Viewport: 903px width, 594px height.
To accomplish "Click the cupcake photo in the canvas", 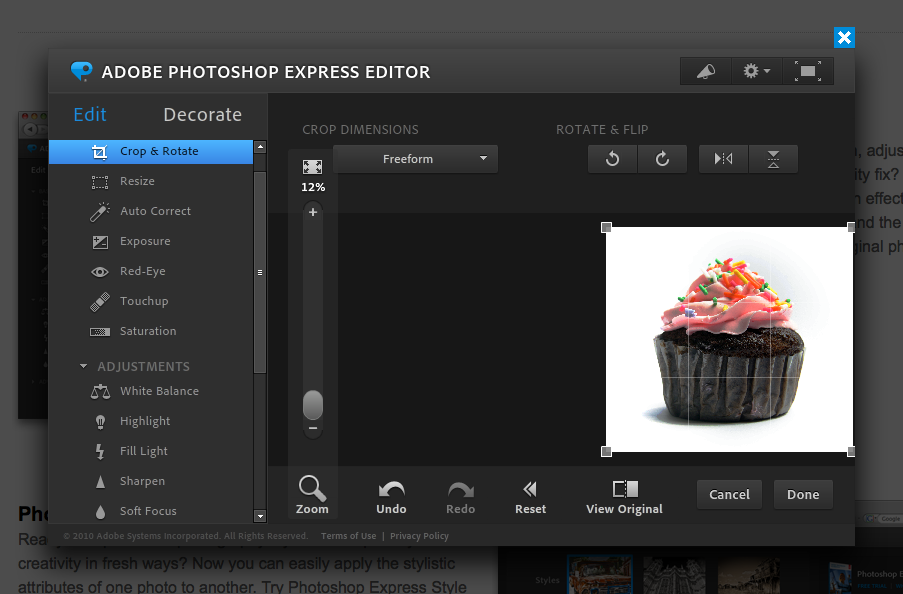I will pos(729,339).
